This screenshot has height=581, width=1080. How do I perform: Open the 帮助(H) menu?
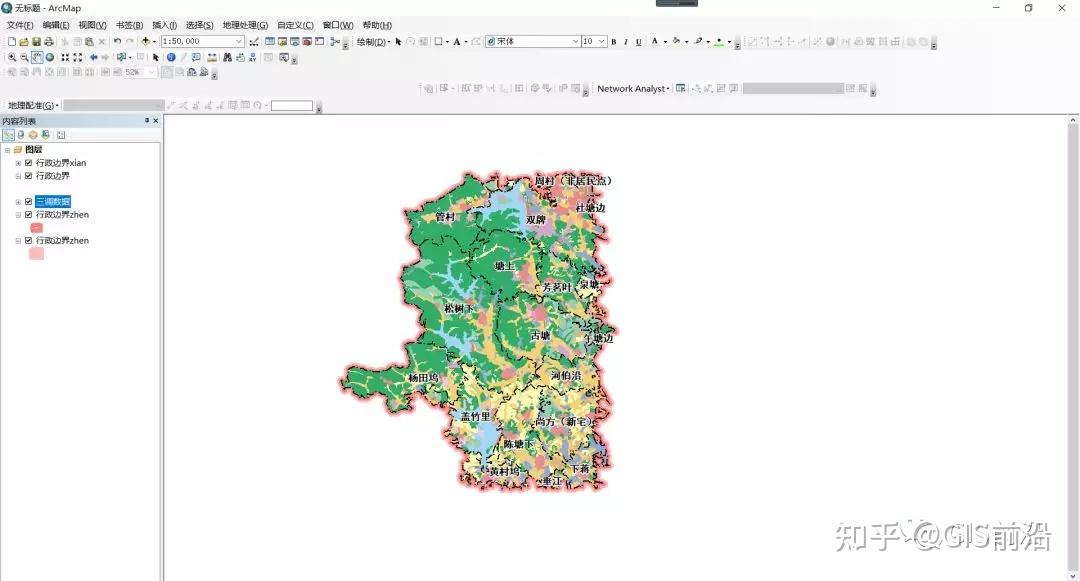click(x=377, y=25)
